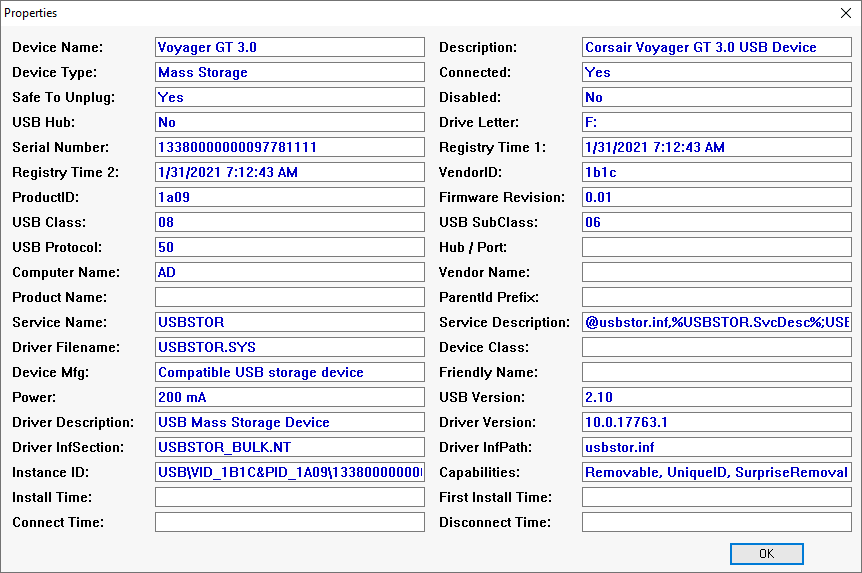Click the Power field '200 mA'
Screen dimensions: 862x573
coord(290,398)
